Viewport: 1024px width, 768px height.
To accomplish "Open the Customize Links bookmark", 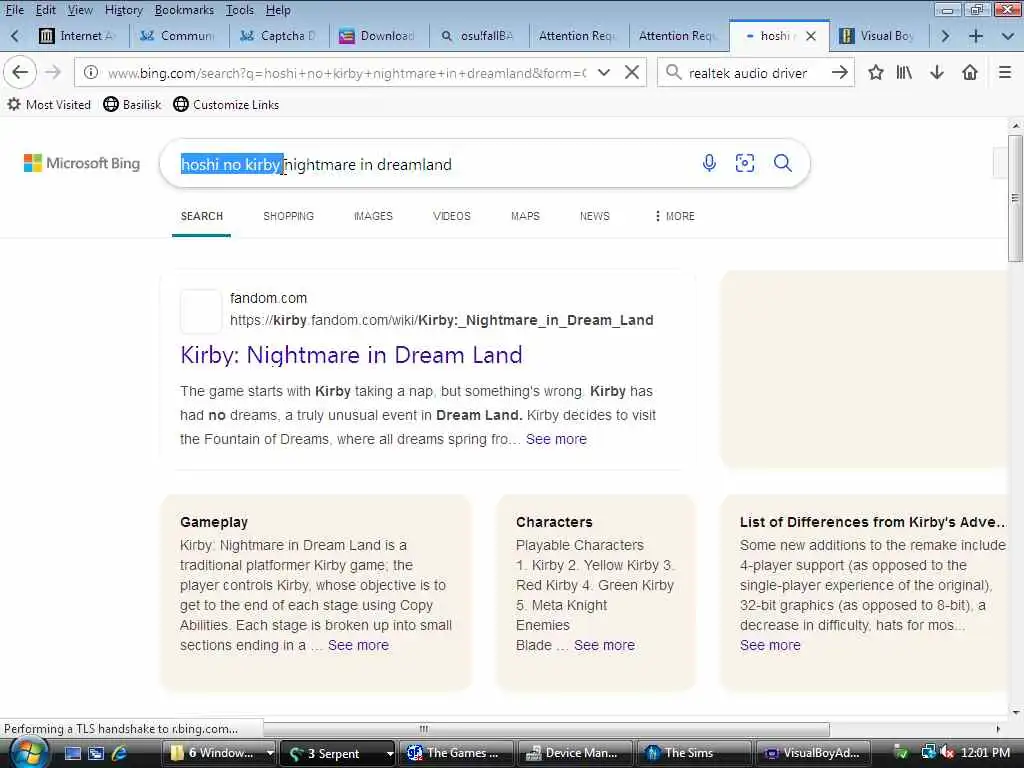I will pyautogui.click(x=227, y=104).
